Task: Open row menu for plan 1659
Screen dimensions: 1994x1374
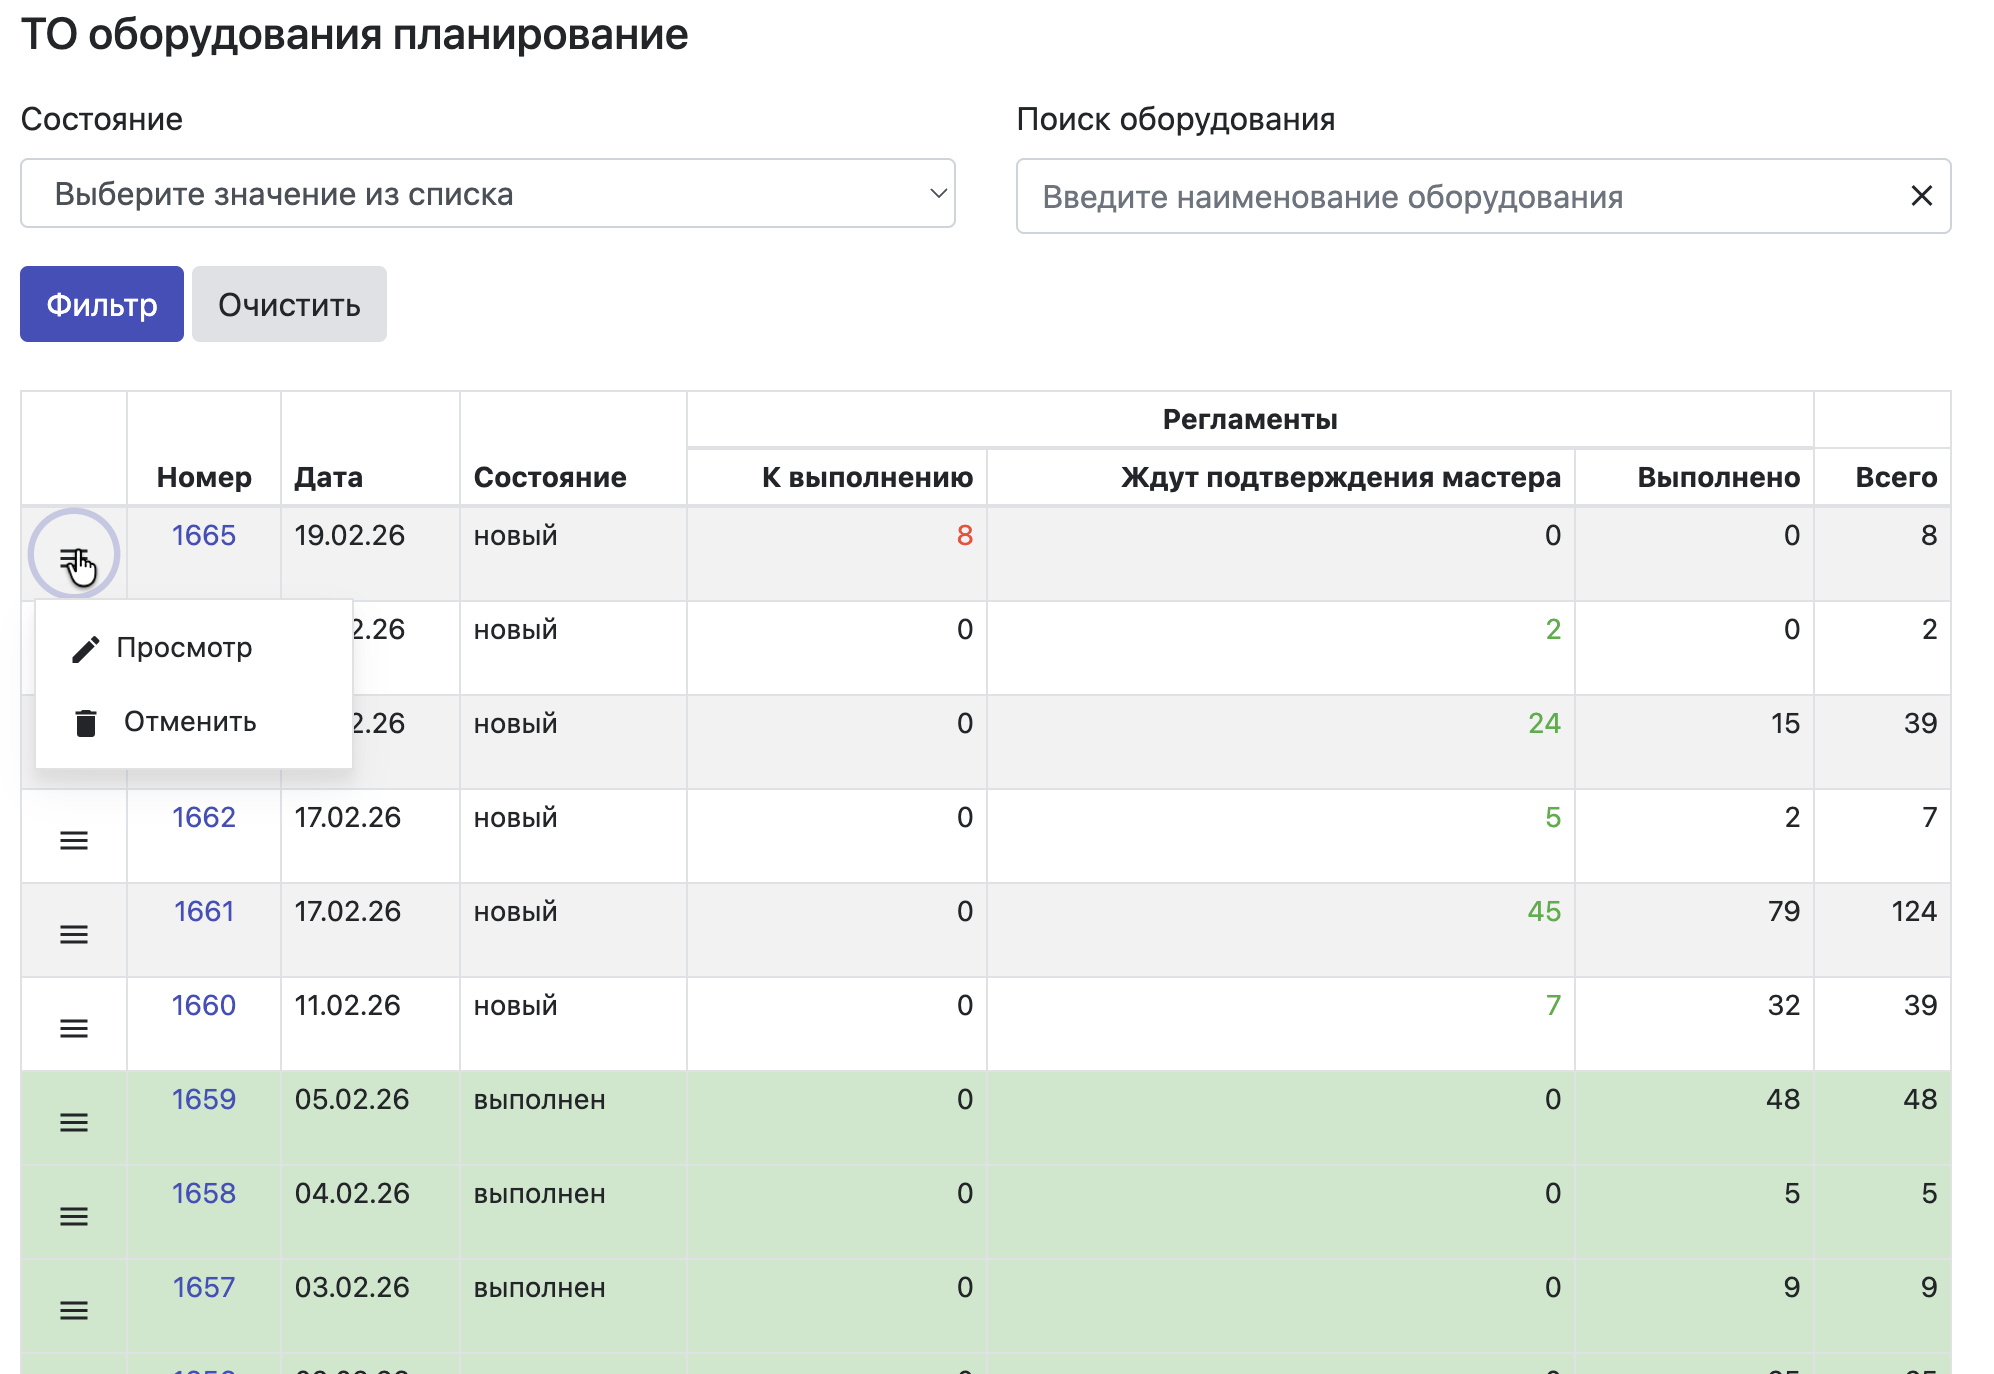Action: click(x=74, y=1123)
